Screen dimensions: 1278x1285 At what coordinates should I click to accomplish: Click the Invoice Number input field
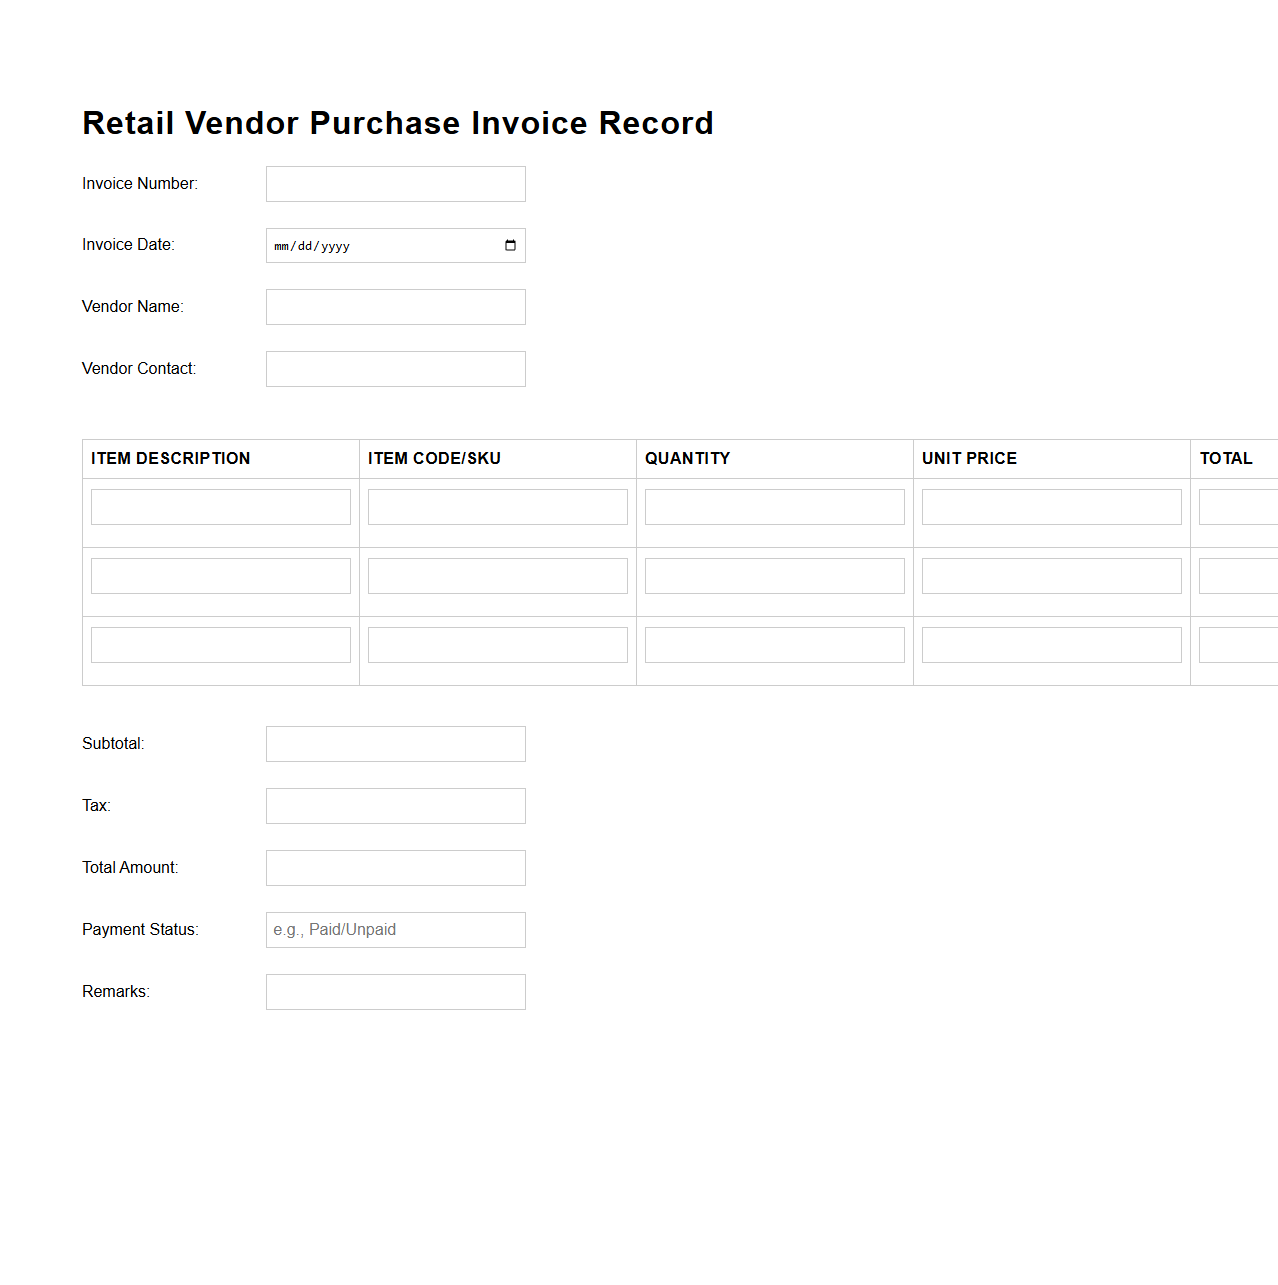click(x=395, y=183)
